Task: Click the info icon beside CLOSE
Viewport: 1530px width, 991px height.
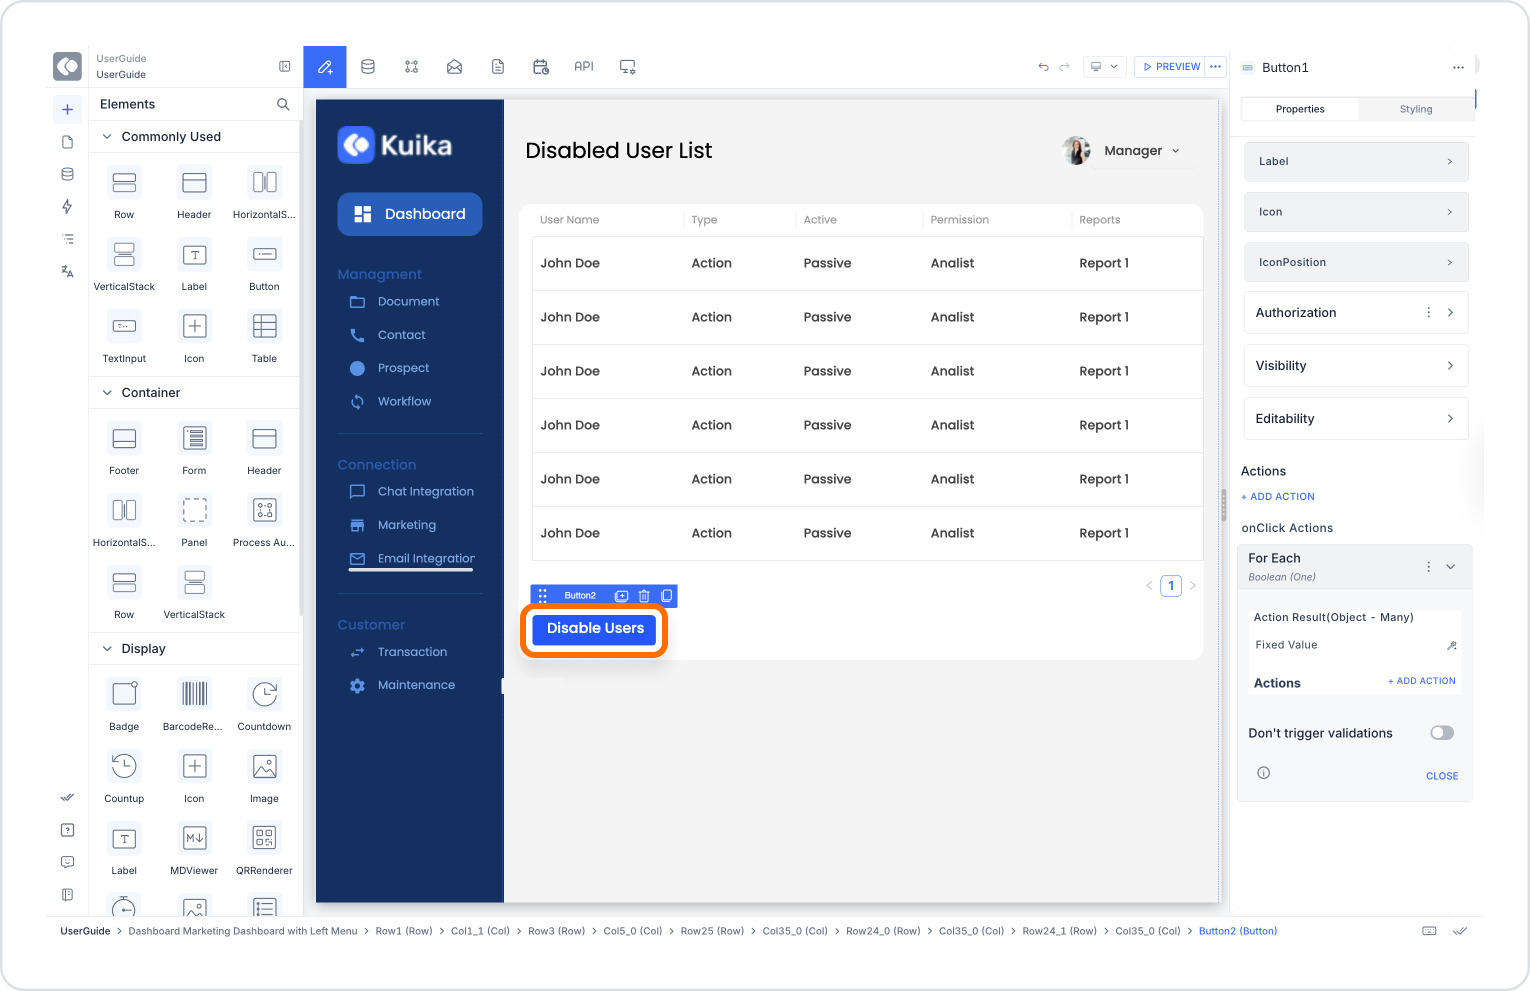Action: coord(1263,773)
